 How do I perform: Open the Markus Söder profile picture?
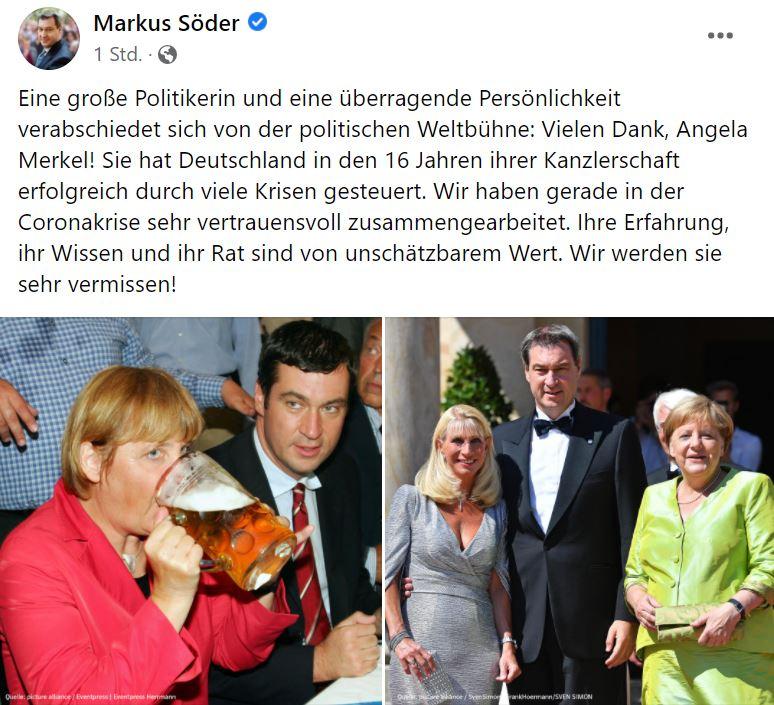tap(48, 38)
